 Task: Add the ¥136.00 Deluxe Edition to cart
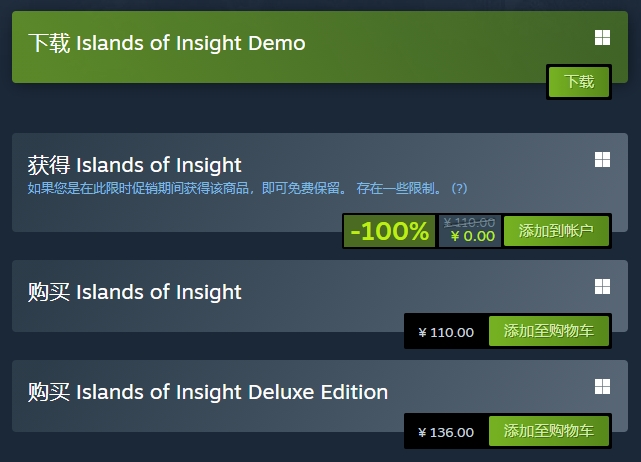coord(549,431)
